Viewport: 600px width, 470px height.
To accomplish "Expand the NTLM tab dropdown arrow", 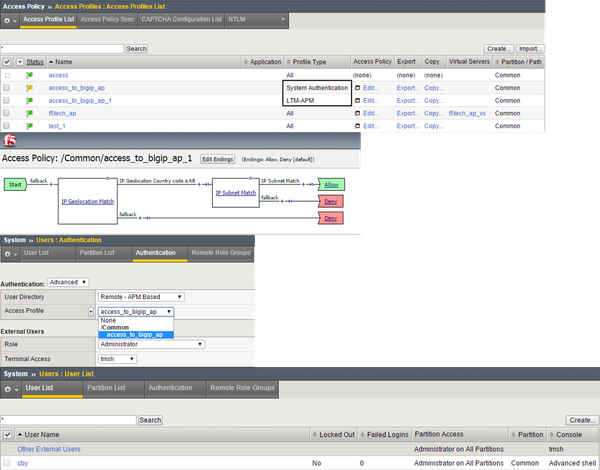I will click(x=283, y=19).
